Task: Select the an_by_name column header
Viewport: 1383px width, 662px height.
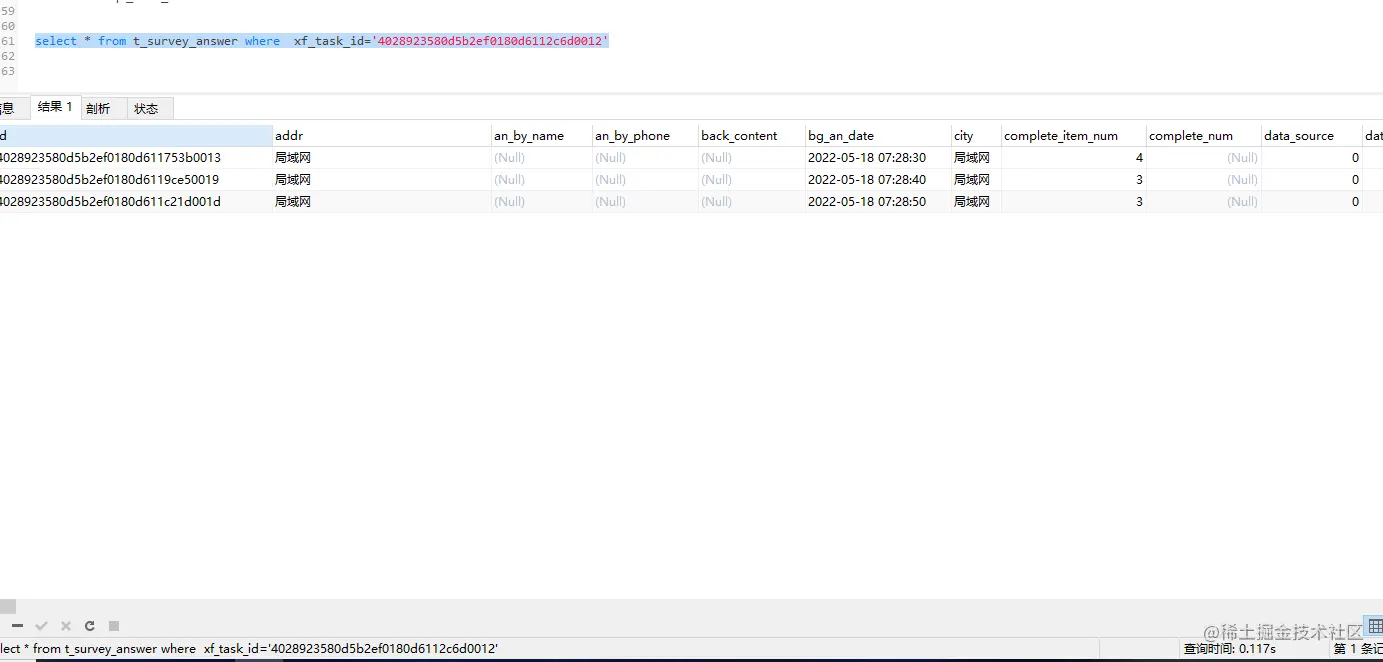Action: [x=542, y=135]
